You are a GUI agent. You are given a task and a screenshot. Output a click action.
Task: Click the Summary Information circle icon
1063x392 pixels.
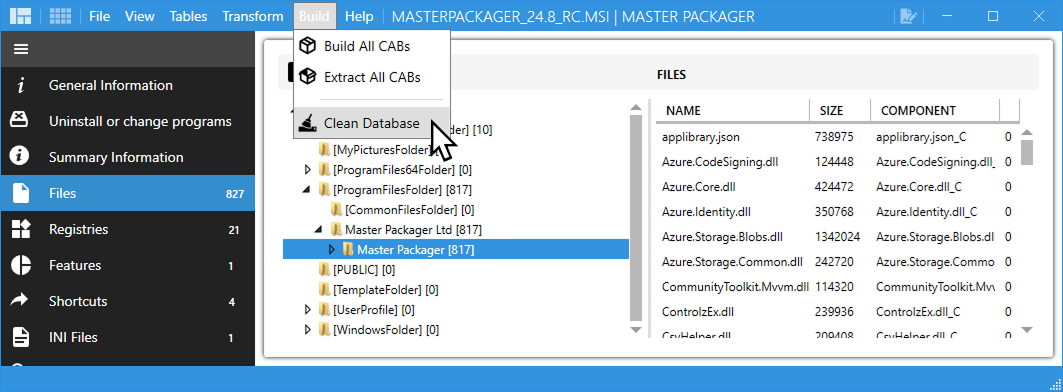(x=21, y=157)
